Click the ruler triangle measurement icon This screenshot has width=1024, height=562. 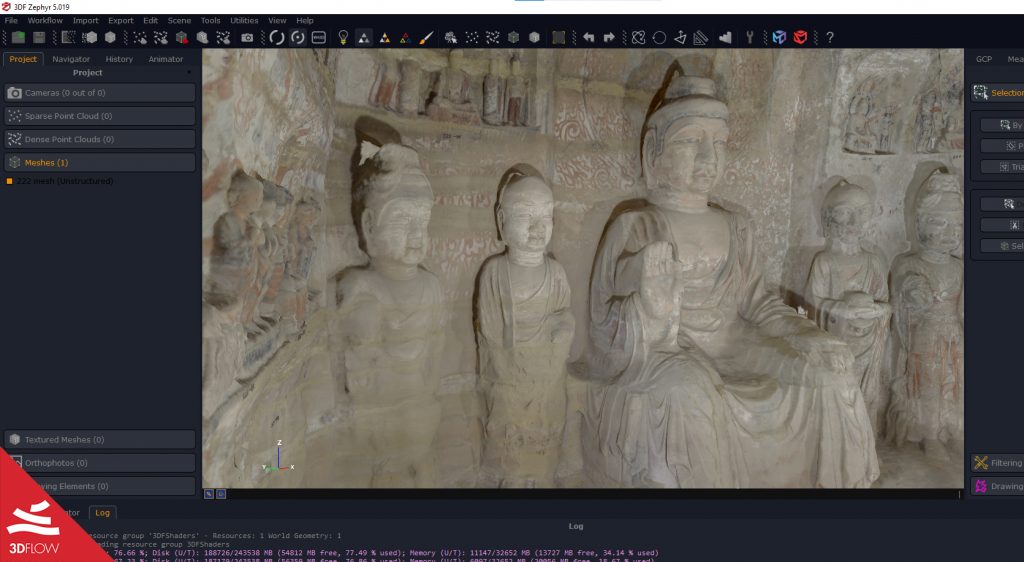pos(701,38)
